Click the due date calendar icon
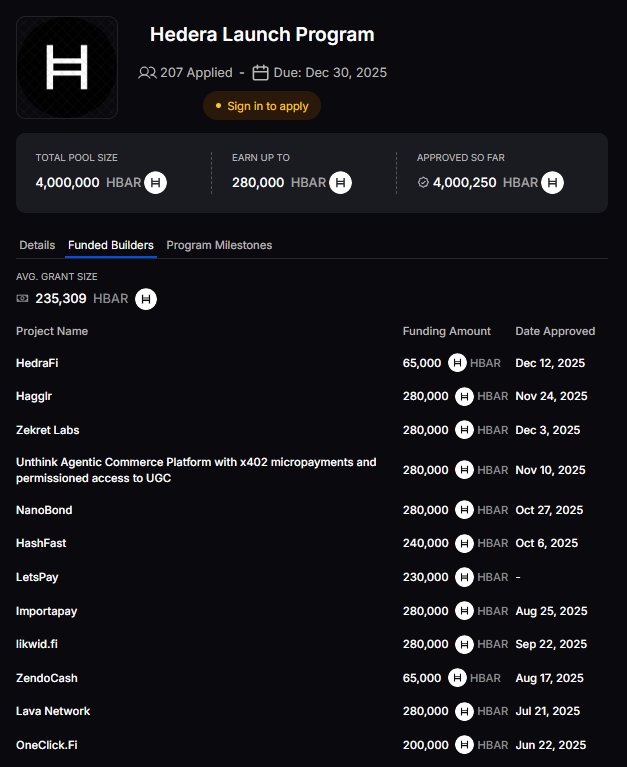The width and height of the screenshot is (627, 767). (260, 73)
